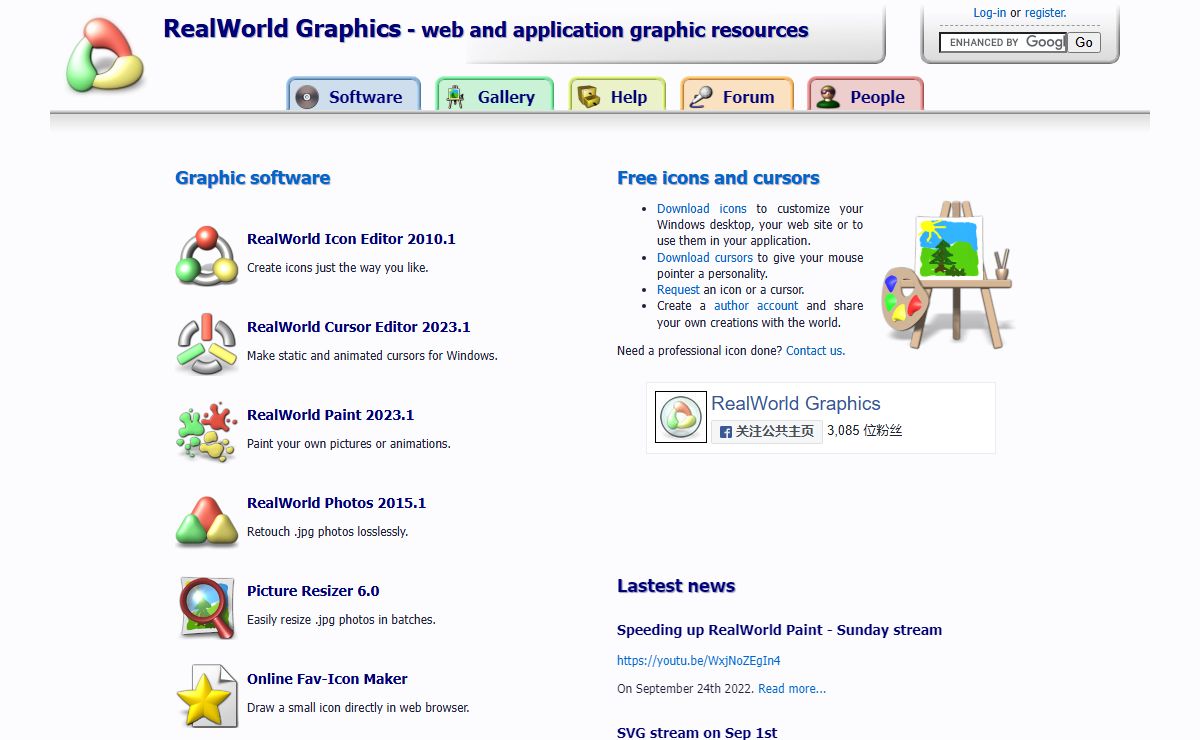Image resolution: width=1200 pixels, height=740 pixels.
Task: Click the Facebook follow page button
Action: tap(767, 431)
